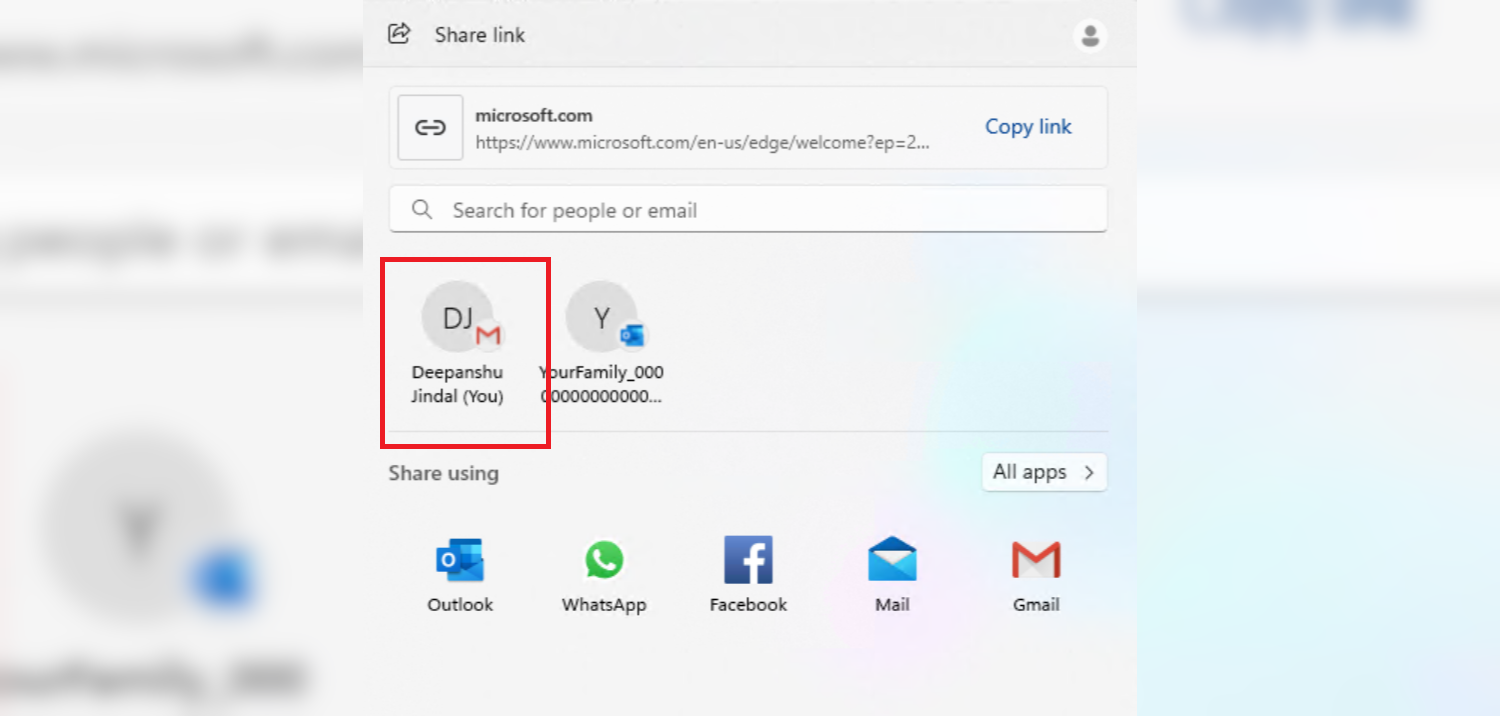Click the search magnifier icon
The image size is (1500, 716).
421,209
